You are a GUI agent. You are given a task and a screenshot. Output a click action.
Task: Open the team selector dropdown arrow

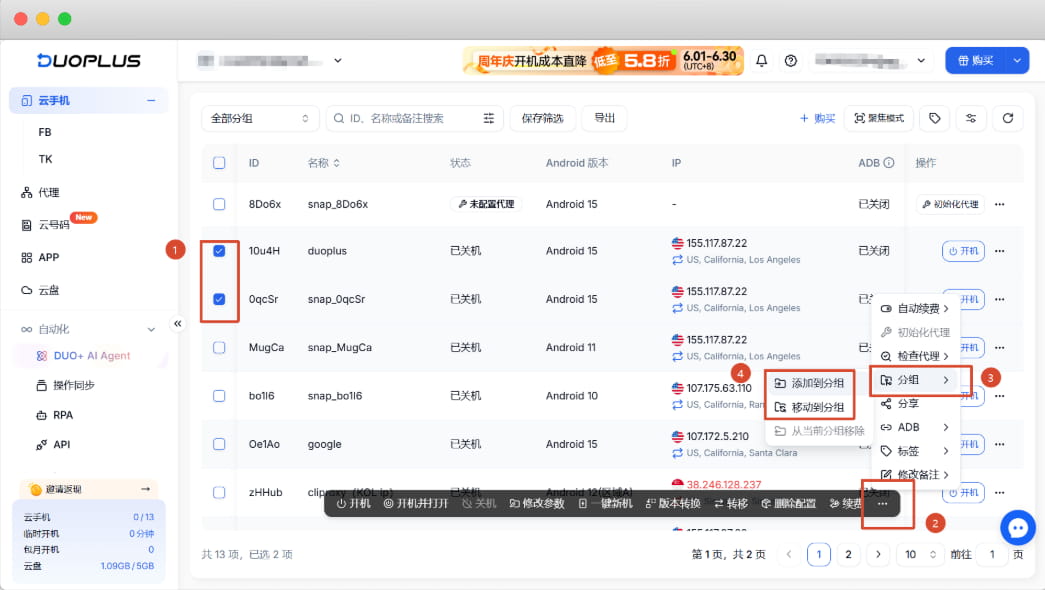[x=338, y=61]
